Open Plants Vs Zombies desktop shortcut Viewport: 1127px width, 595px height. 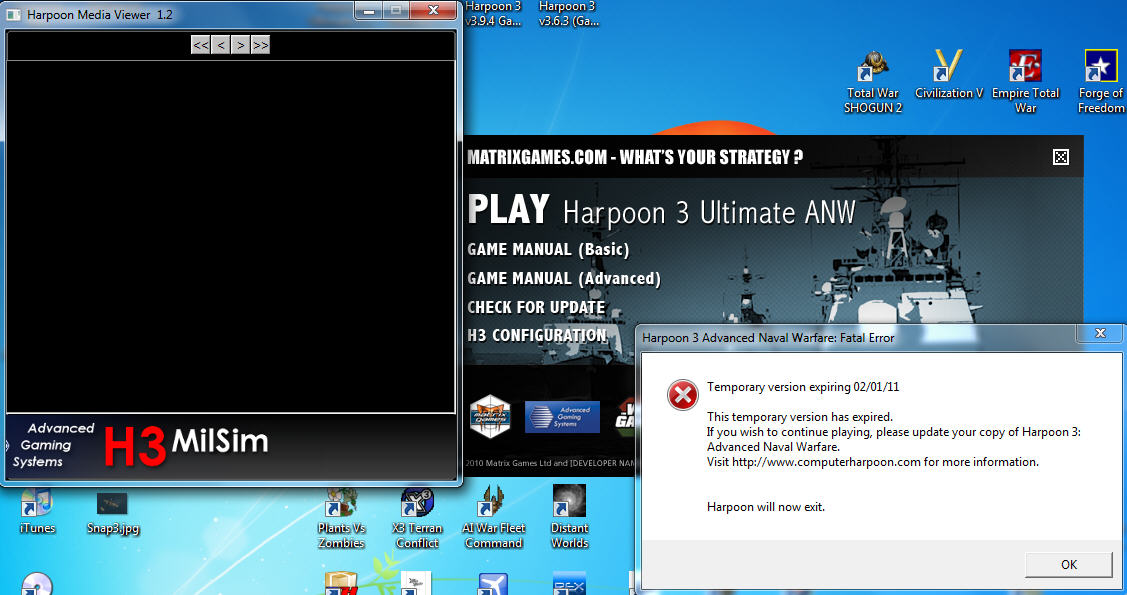click(x=341, y=519)
